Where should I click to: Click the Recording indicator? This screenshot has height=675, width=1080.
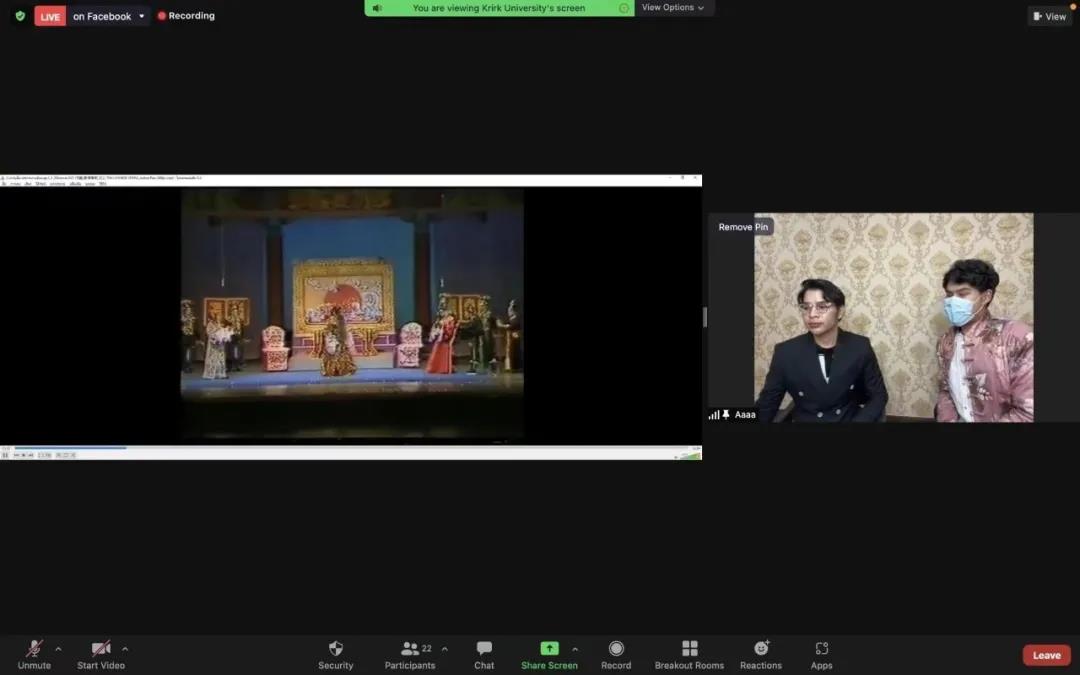tap(186, 15)
